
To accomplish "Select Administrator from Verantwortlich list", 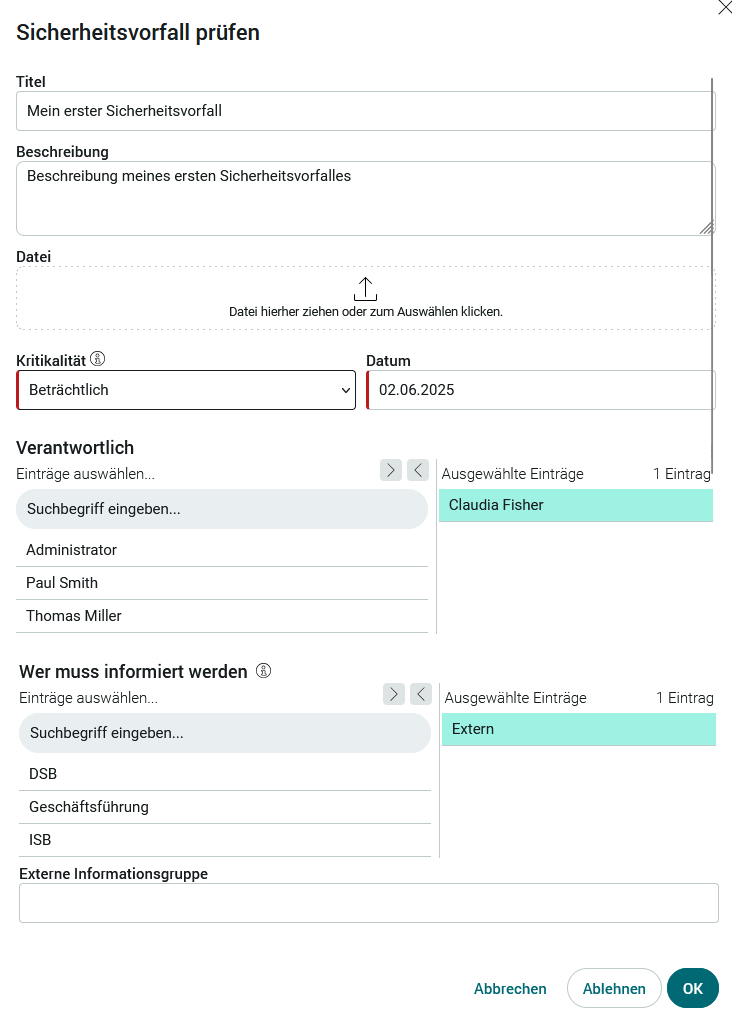I will coord(222,550).
